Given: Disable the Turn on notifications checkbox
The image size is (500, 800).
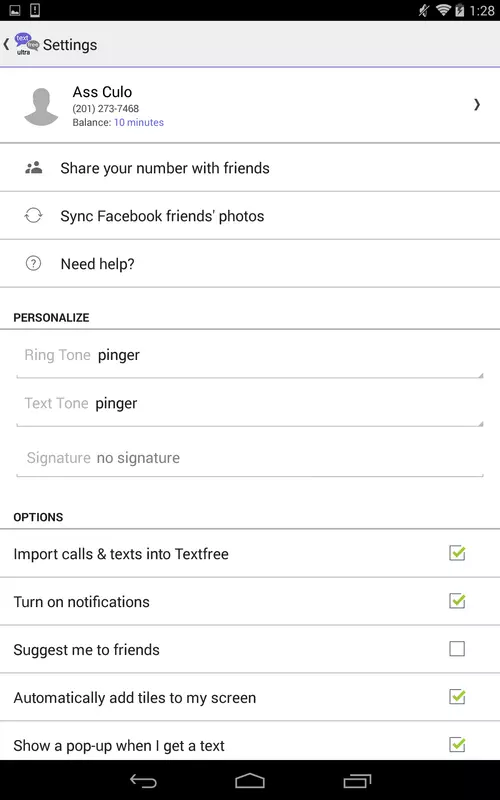Looking at the screenshot, I should (457, 601).
